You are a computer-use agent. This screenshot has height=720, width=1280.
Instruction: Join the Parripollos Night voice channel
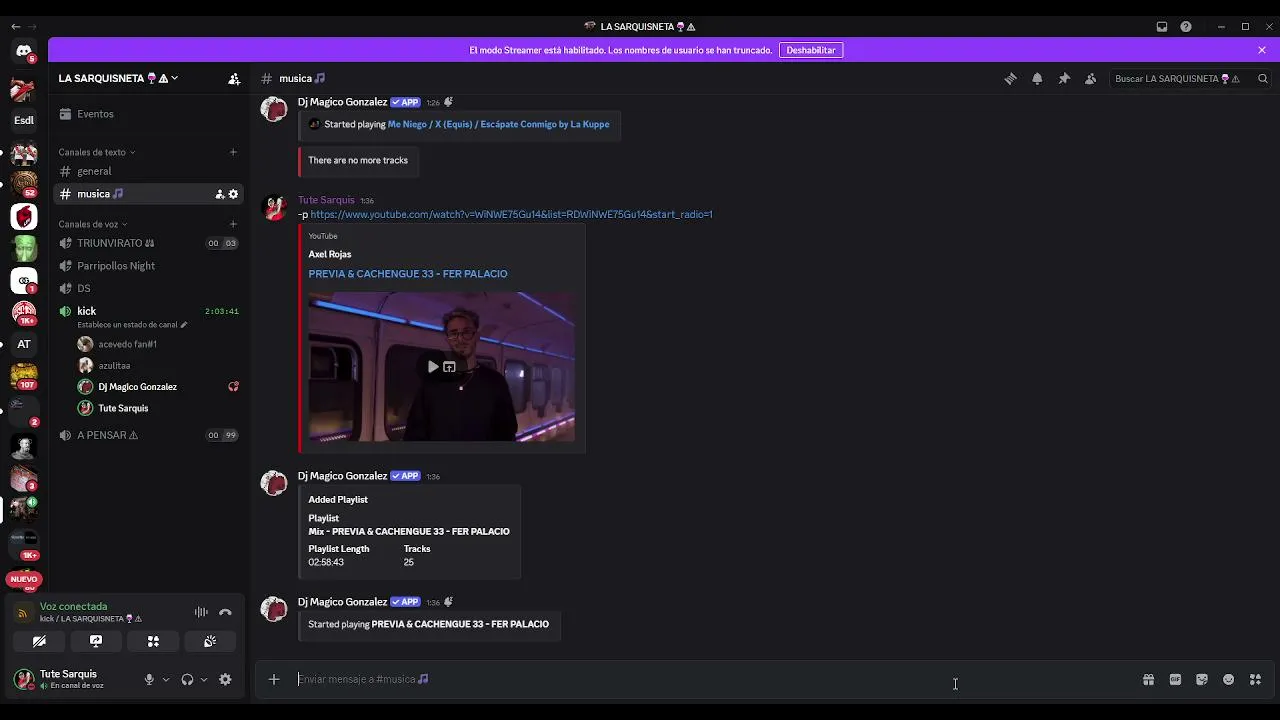(x=148, y=266)
